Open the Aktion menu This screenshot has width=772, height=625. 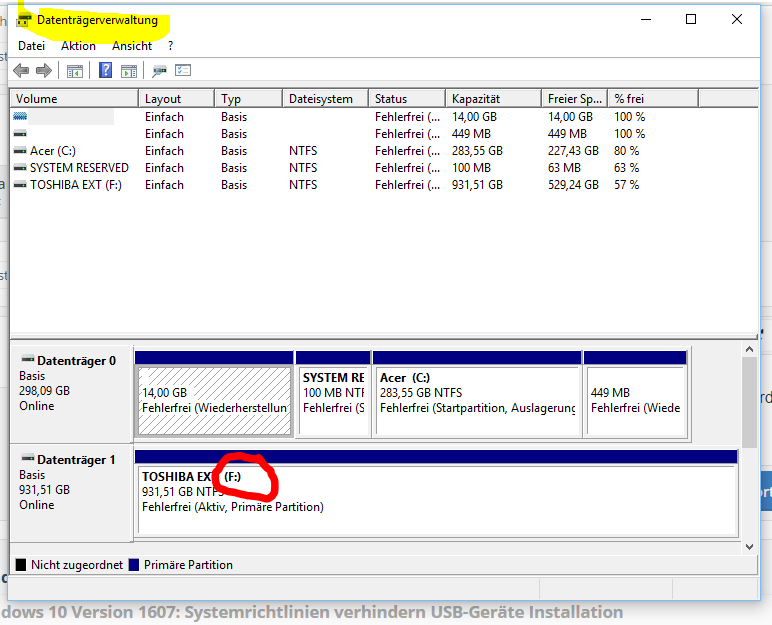pyautogui.click(x=78, y=46)
